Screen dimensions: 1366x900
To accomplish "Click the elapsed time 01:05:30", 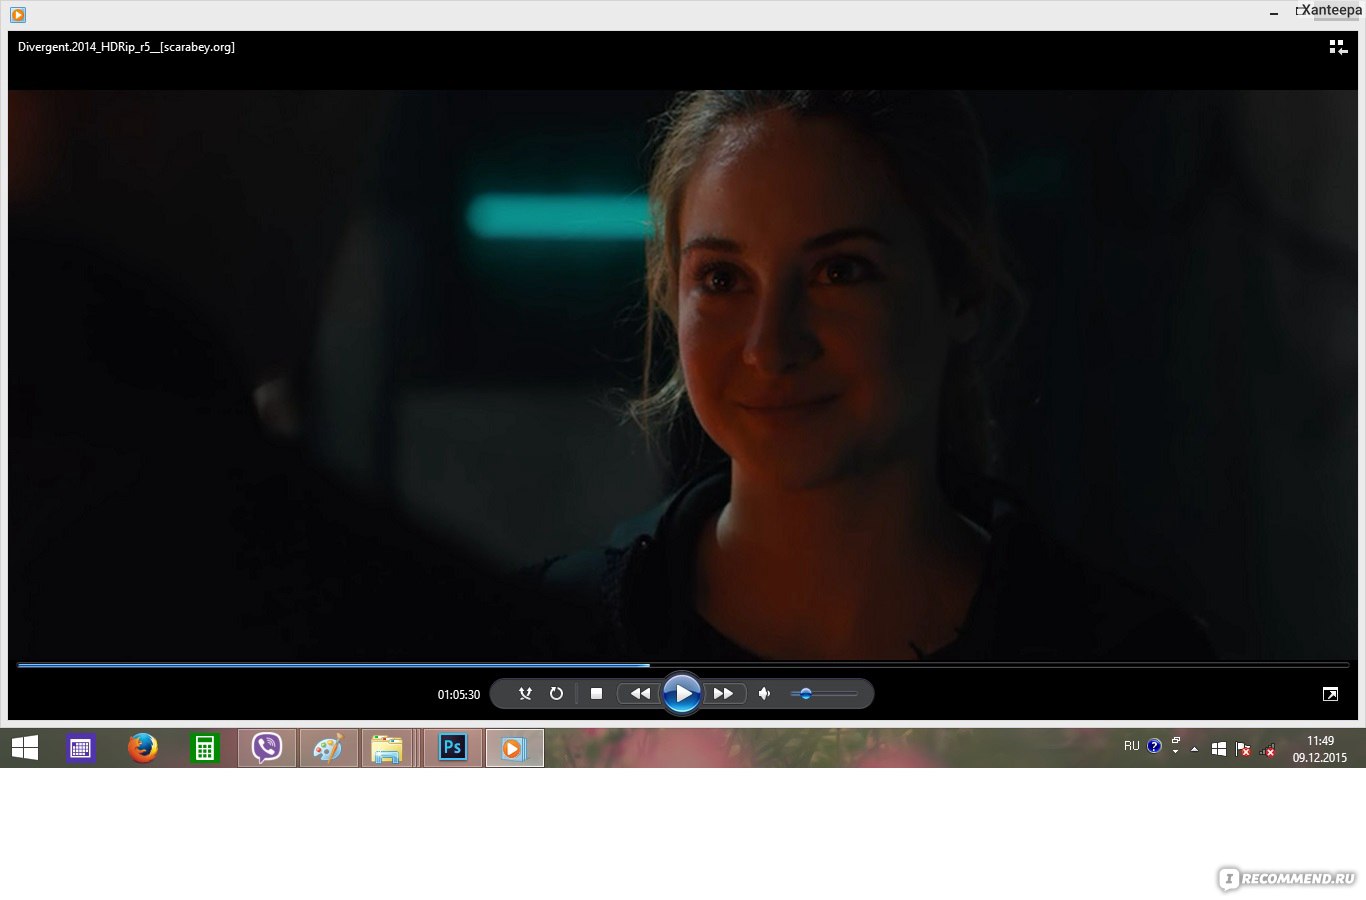I will 458,695.
